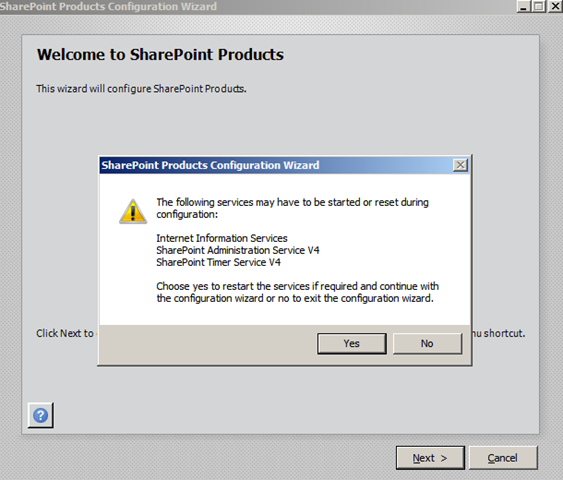Image resolution: width=563 pixels, height=480 pixels.
Task: Cancel the SharePoint configuration wizard
Action: click(503, 458)
